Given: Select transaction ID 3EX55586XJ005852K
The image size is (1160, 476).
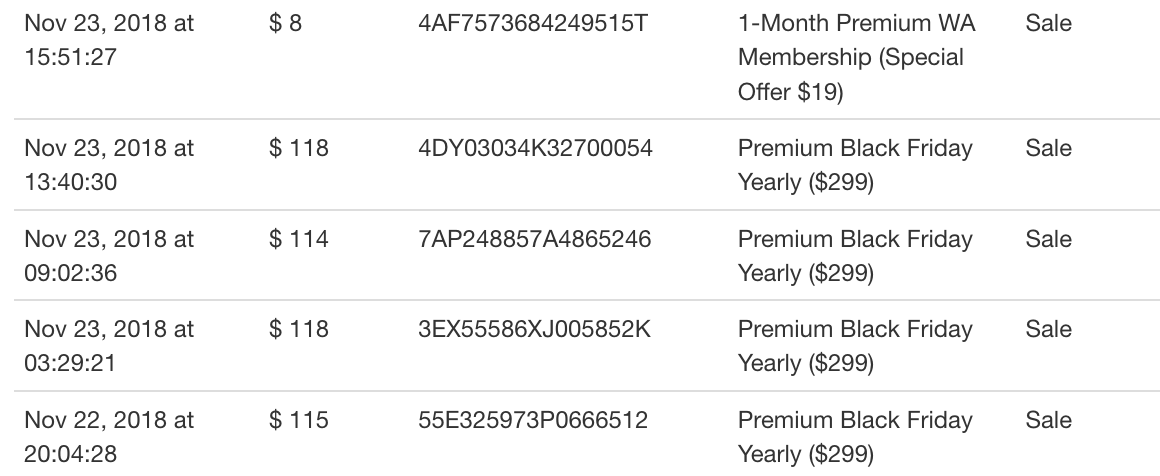Looking at the screenshot, I should (534, 329).
